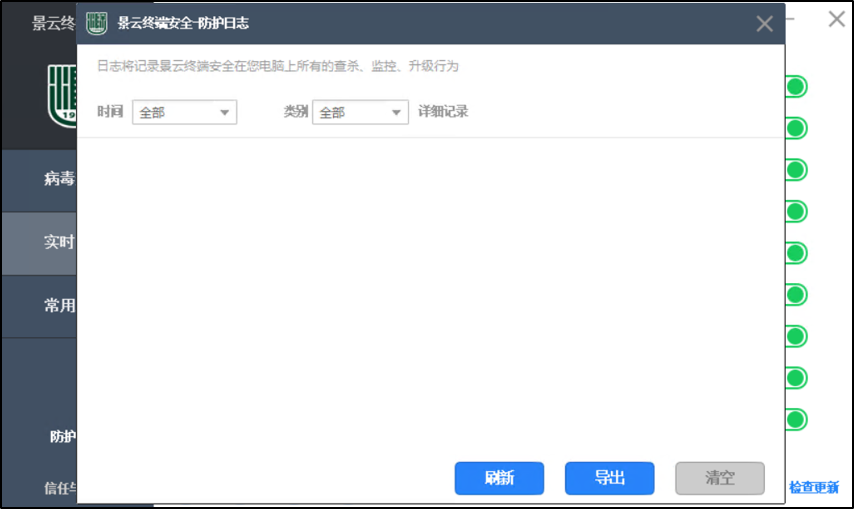
Task: Click the shield logo in the dialog title bar
Action: [x=96, y=23]
